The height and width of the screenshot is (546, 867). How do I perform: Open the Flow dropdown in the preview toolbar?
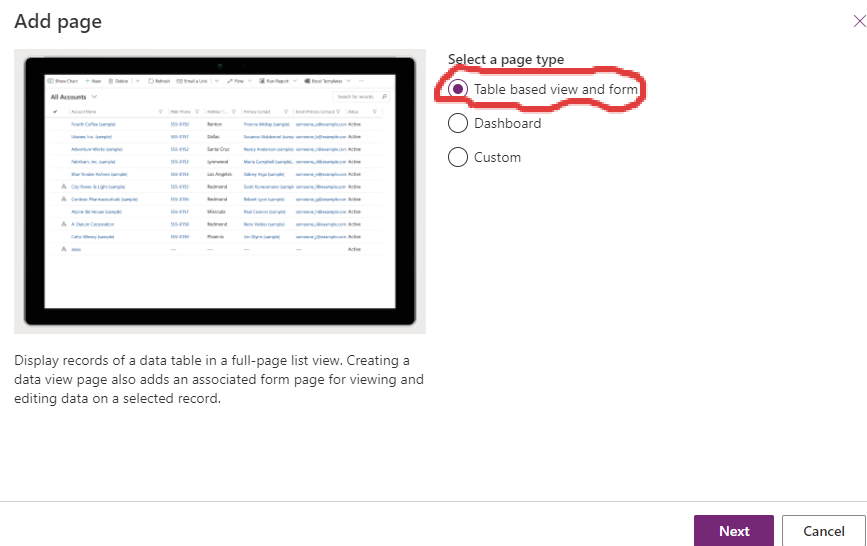(x=248, y=80)
